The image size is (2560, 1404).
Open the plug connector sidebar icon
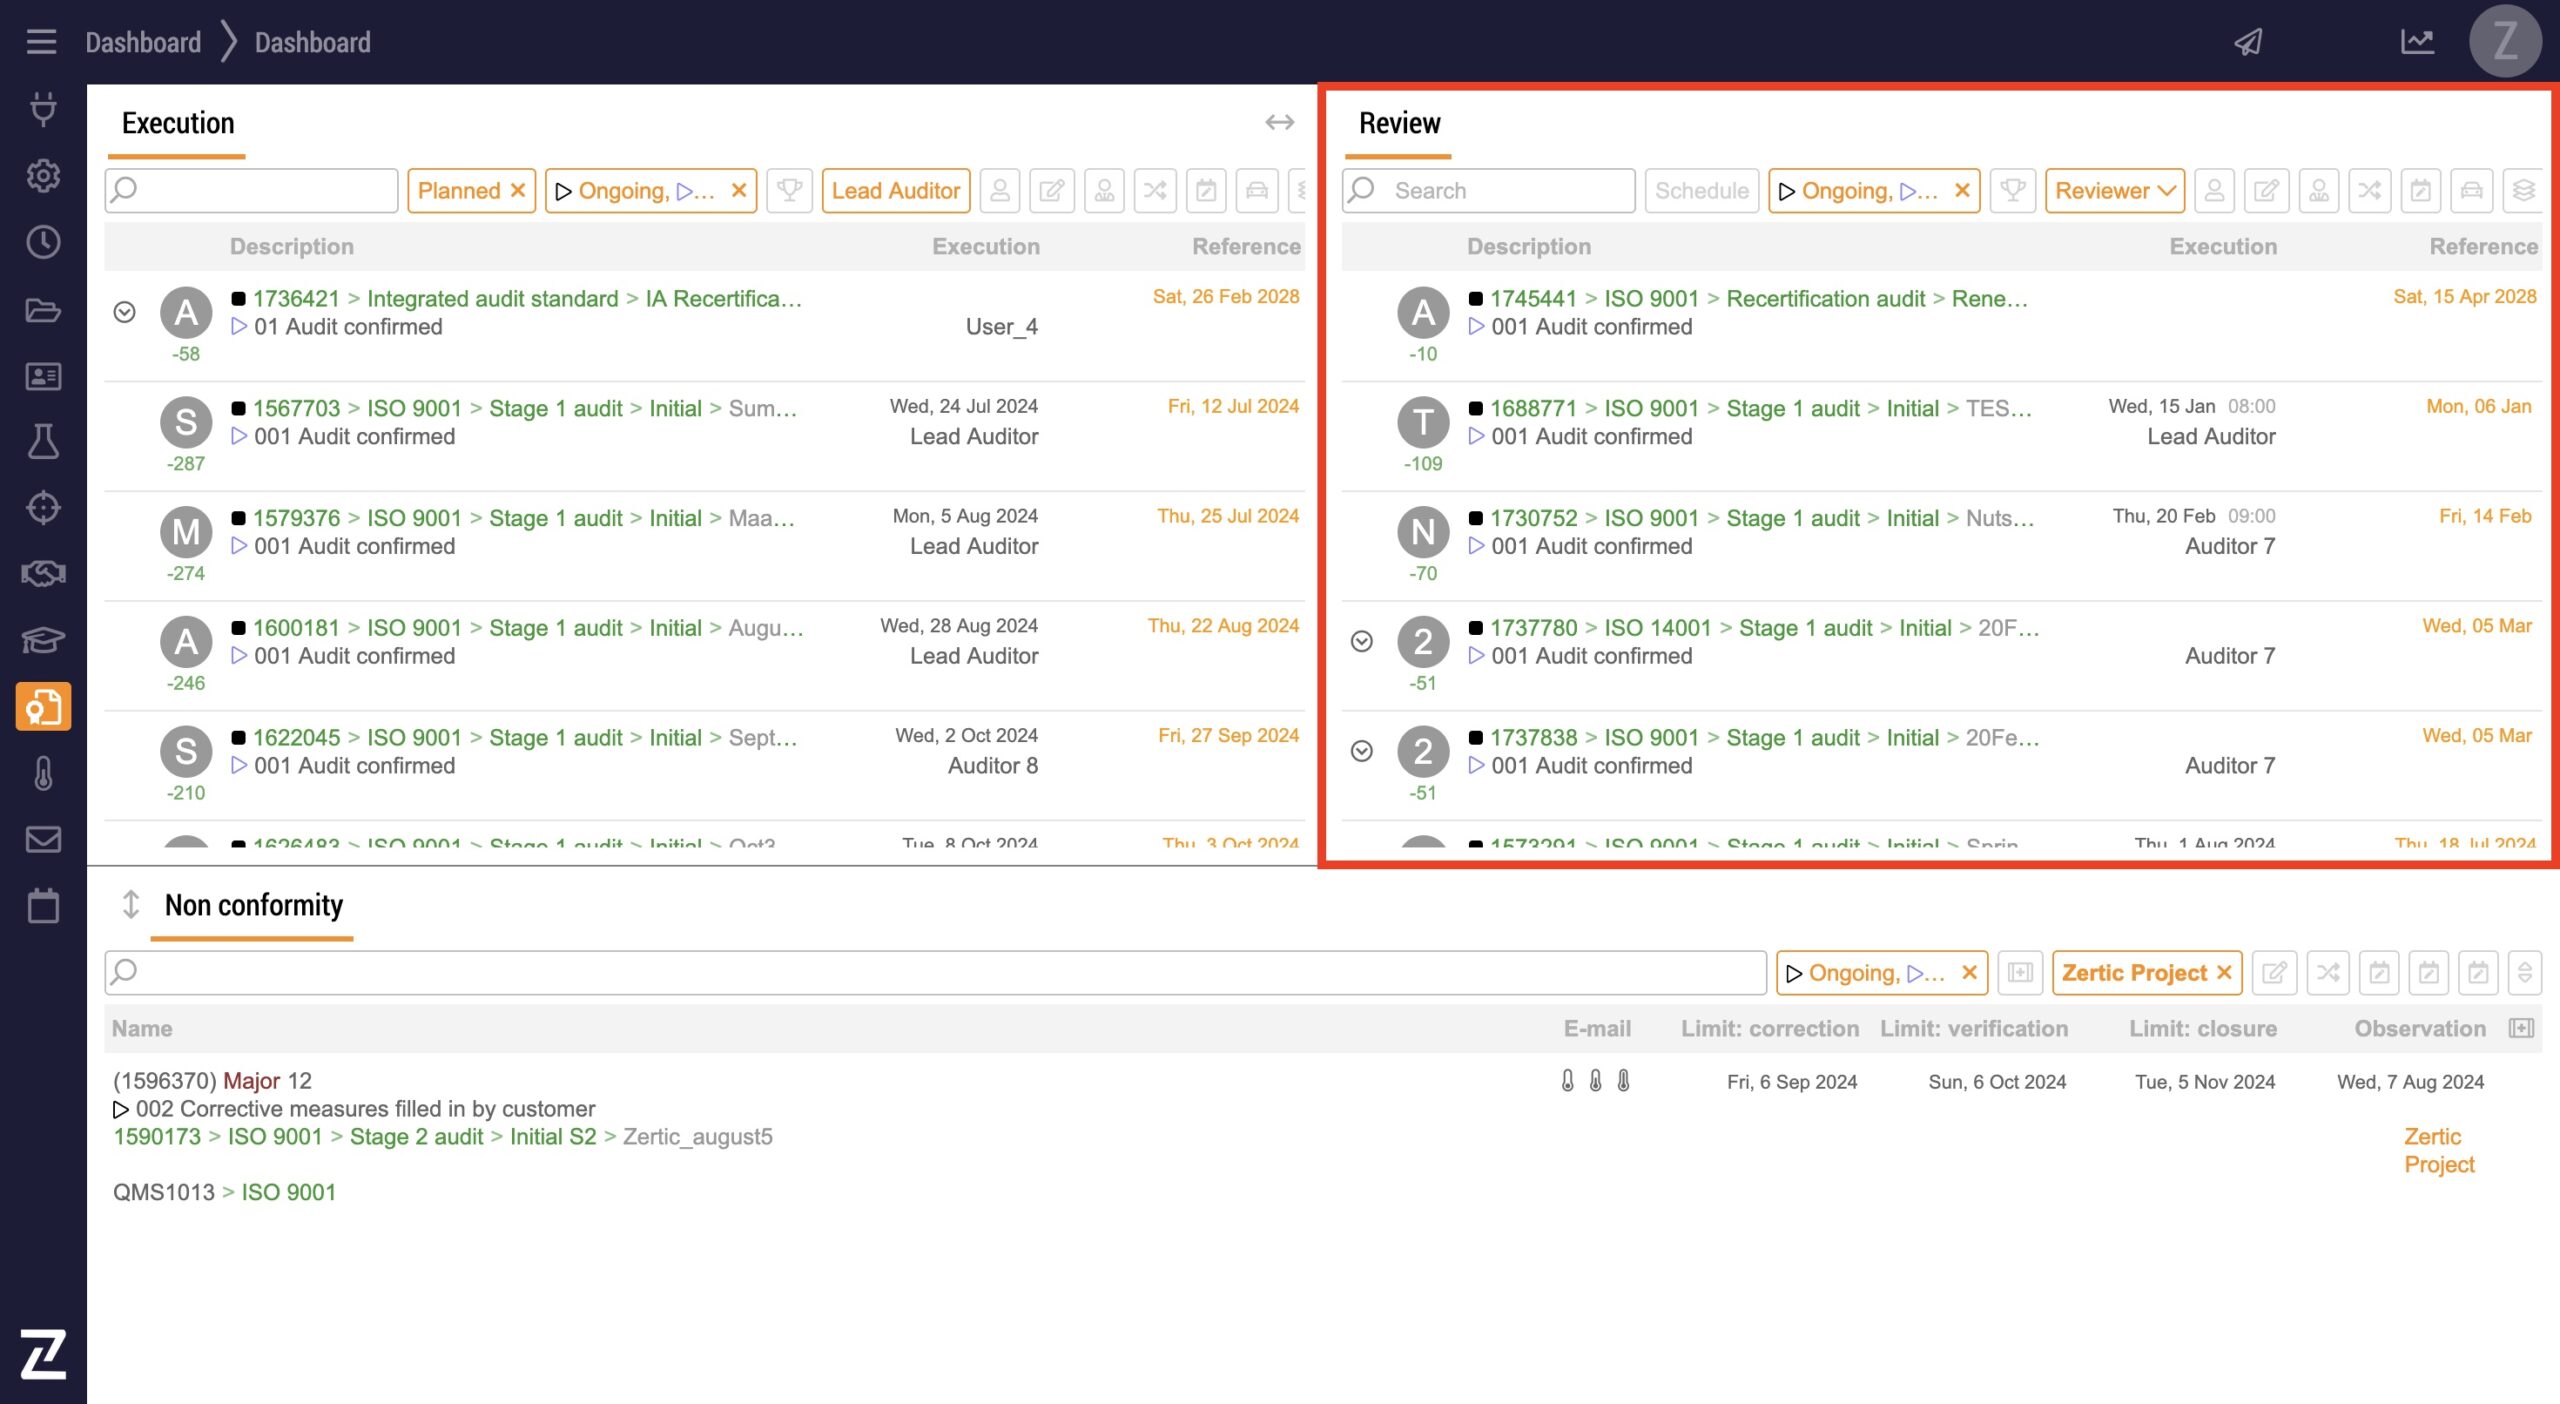pyautogui.click(x=43, y=108)
